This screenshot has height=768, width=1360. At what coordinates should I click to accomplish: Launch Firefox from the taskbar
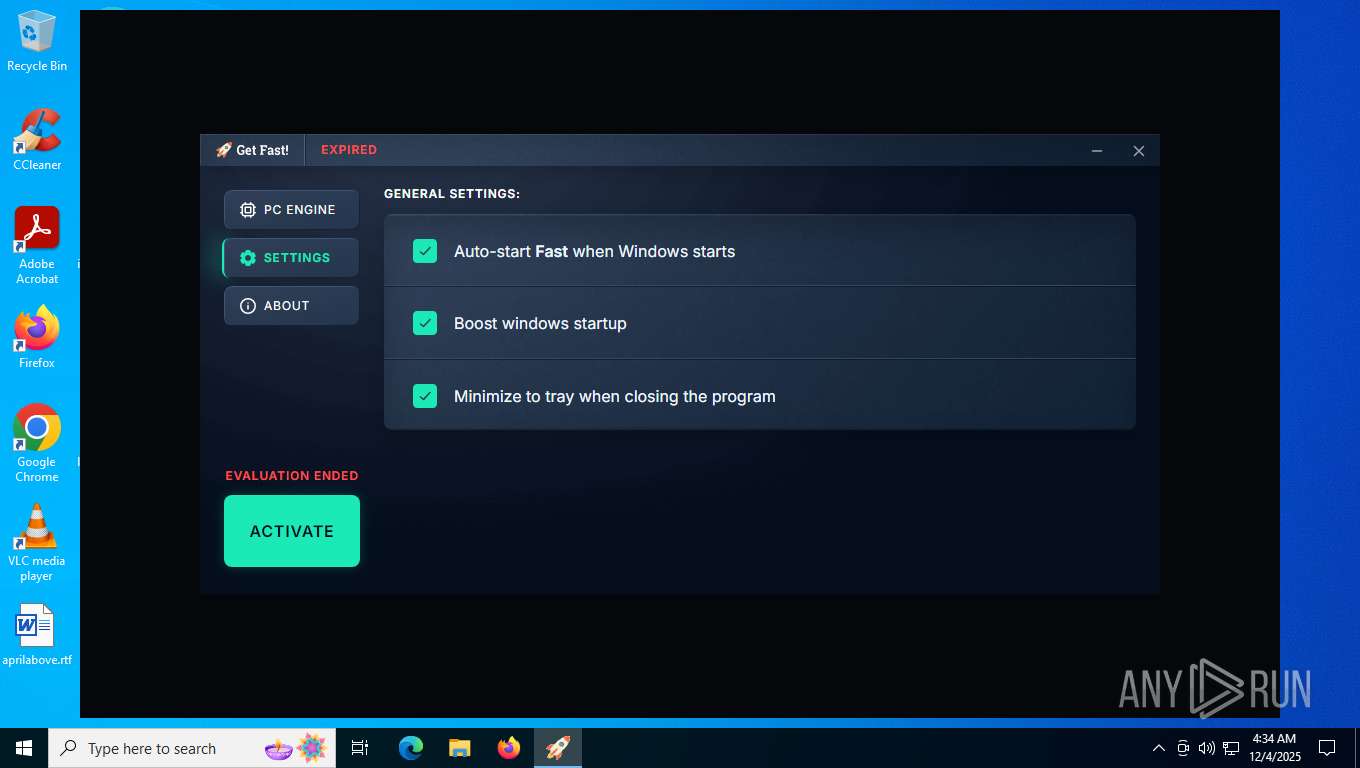(x=509, y=748)
